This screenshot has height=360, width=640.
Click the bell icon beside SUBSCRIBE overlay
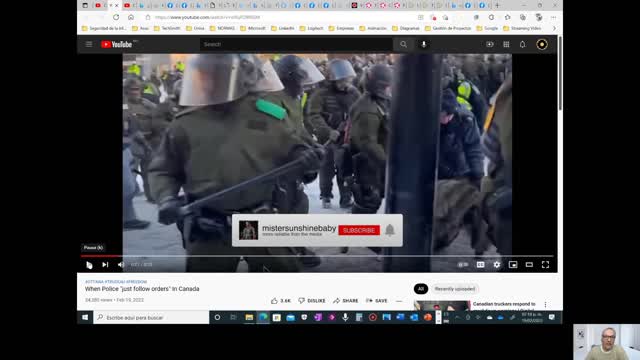point(390,230)
